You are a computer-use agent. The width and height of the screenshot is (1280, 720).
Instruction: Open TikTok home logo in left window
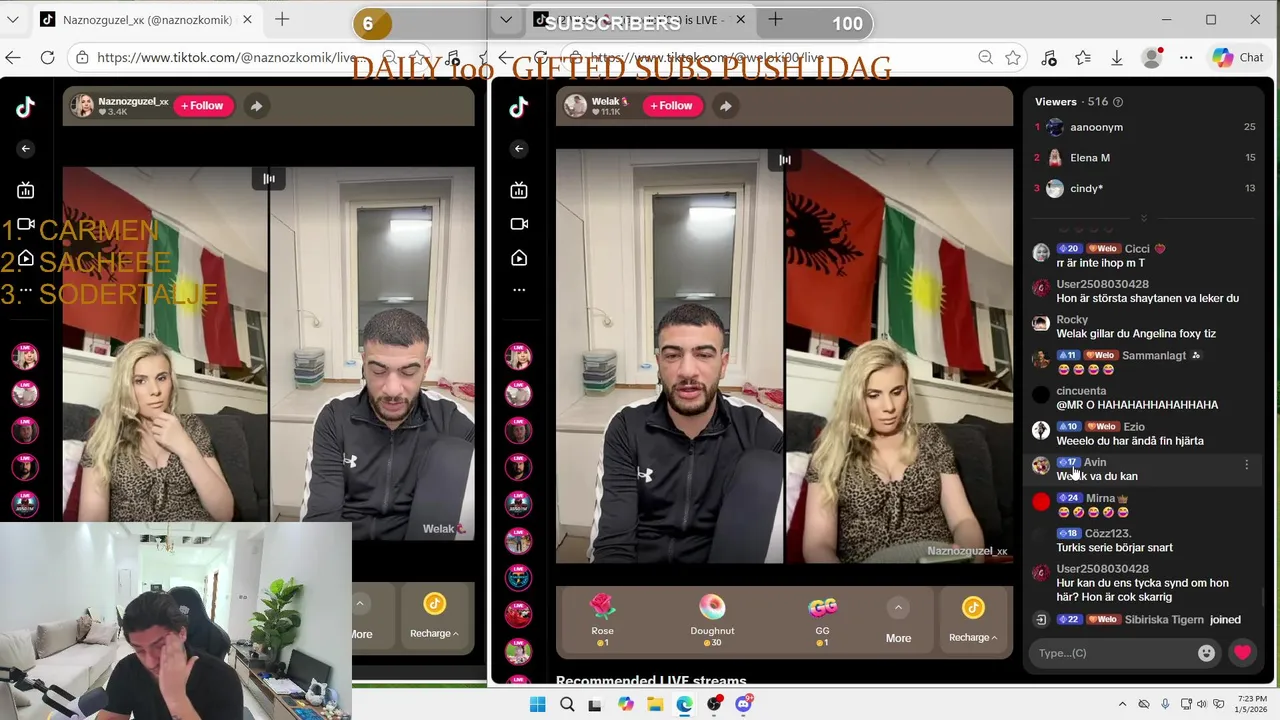[26, 108]
